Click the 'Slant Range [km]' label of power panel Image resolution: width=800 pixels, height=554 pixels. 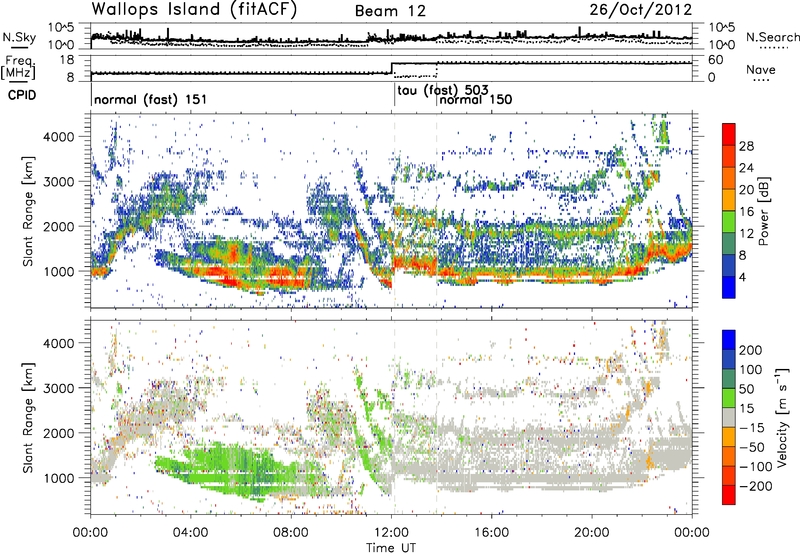point(28,211)
